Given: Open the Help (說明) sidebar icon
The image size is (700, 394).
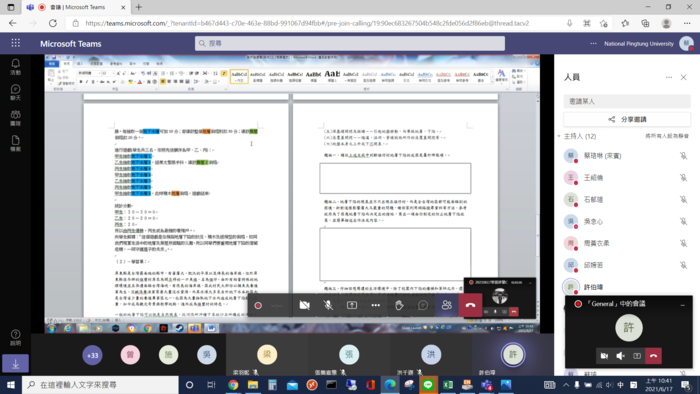Looking at the screenshot, I should [x=15, y=337].
